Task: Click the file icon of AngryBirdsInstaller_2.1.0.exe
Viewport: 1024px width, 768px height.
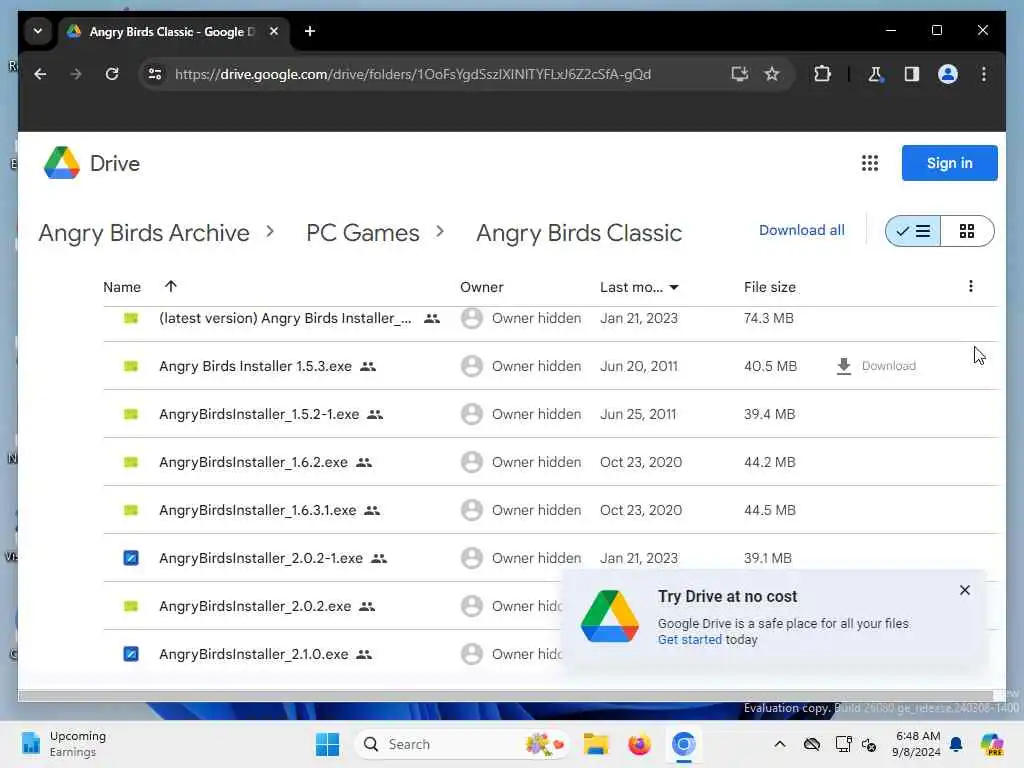Action: click(131, 654)
